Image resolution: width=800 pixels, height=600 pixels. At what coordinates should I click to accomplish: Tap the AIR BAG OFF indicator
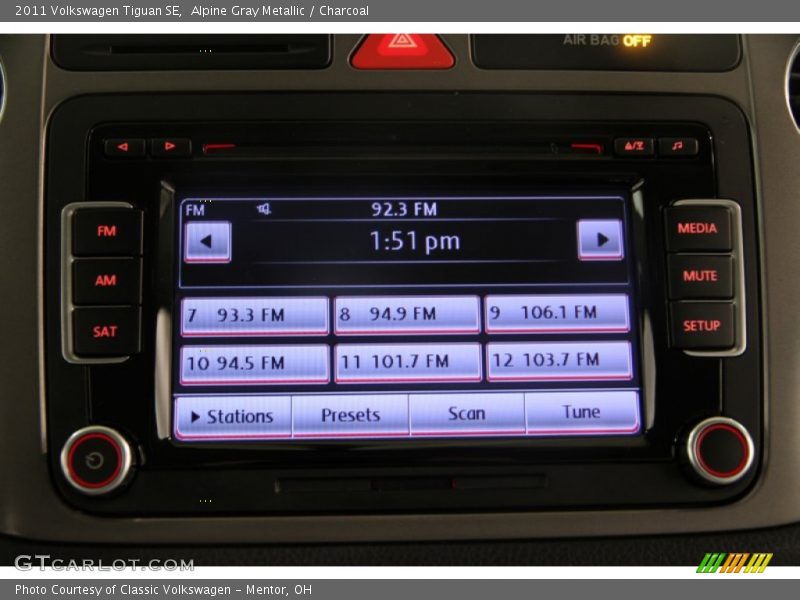click(607, 40)
